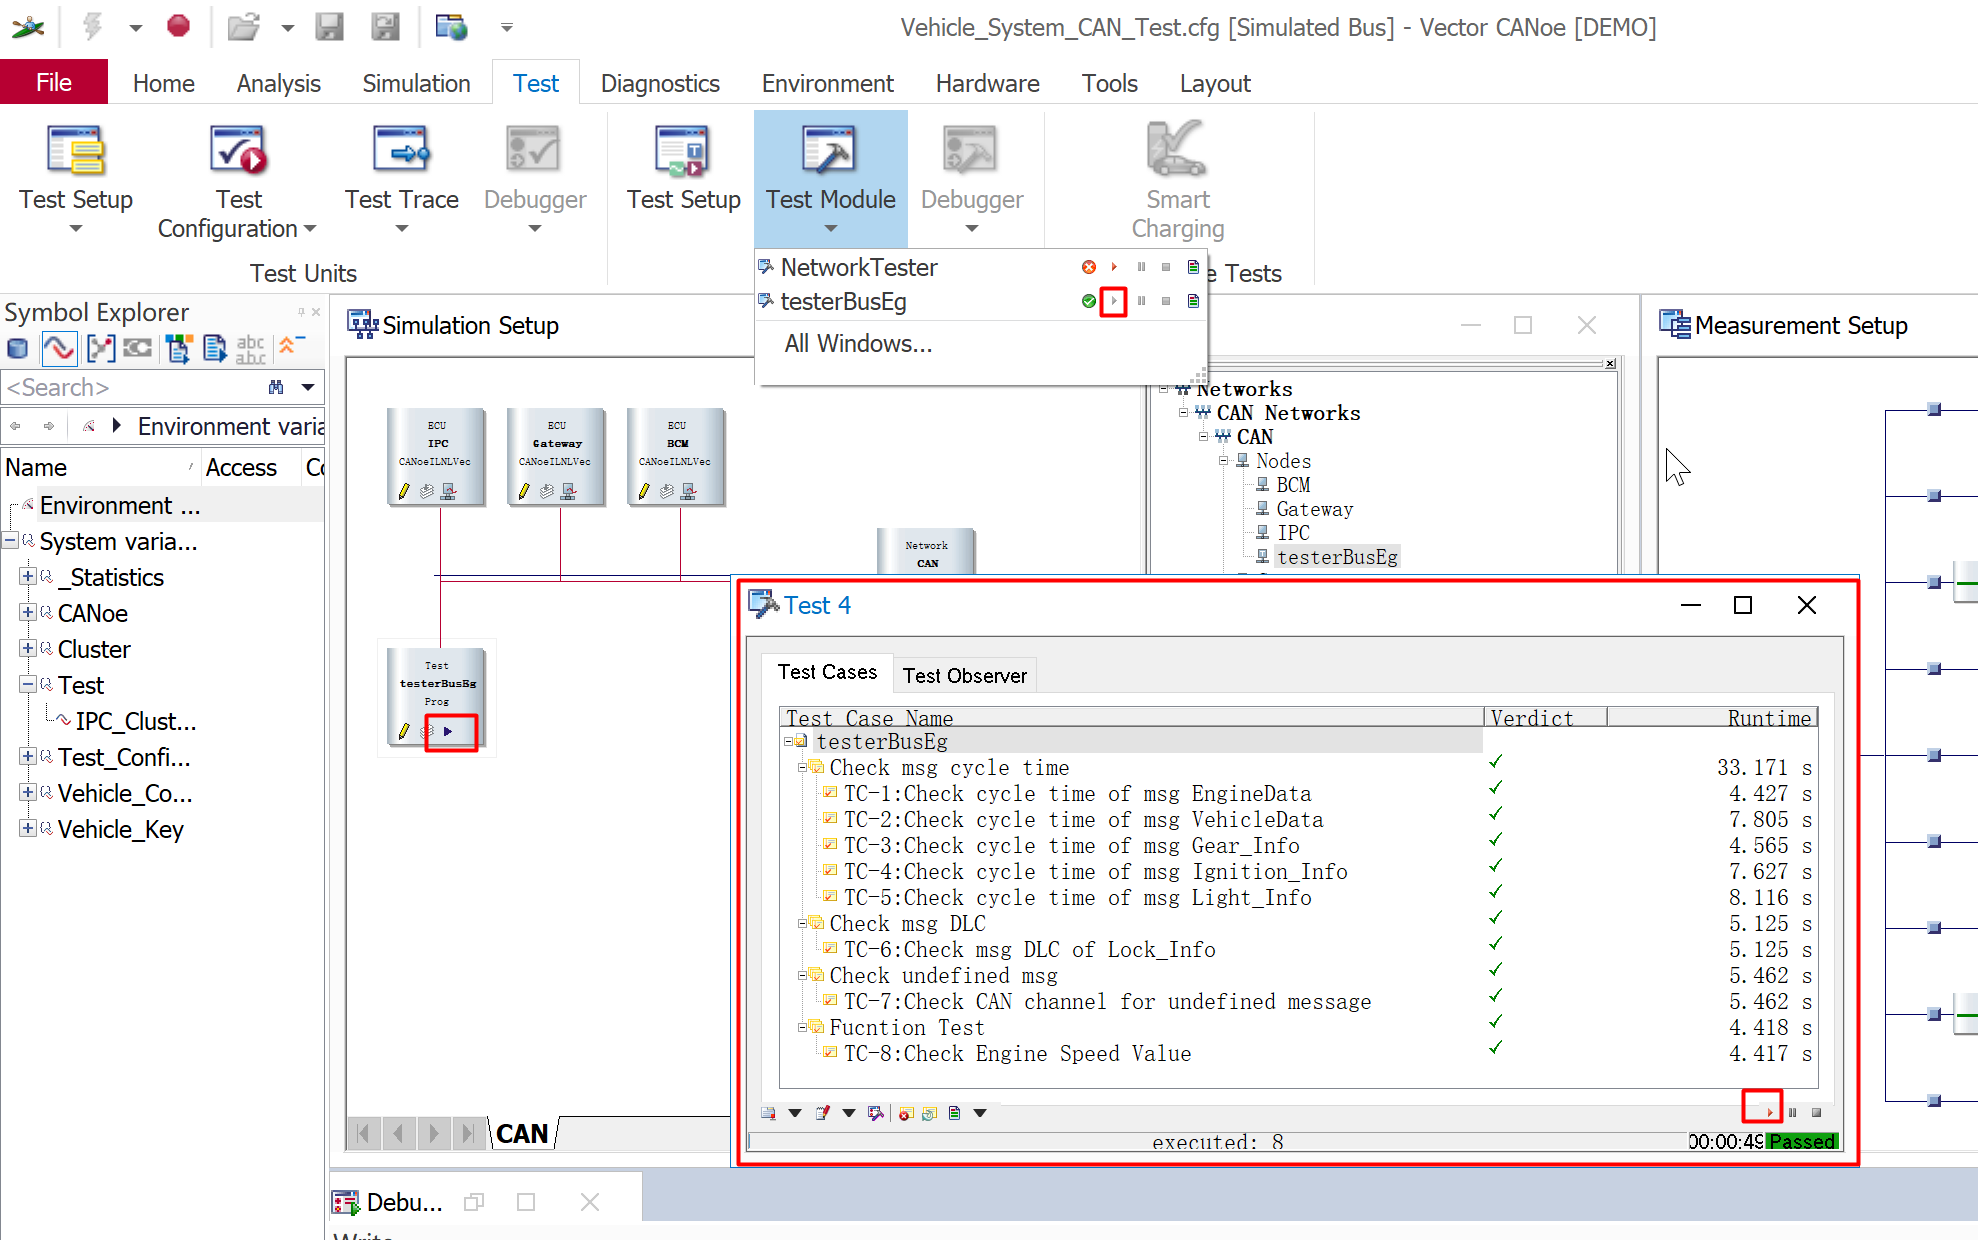Expand the Vehicle_Key namespace node
Viewport: 1978px width, 1240px height.
(28, 829)
